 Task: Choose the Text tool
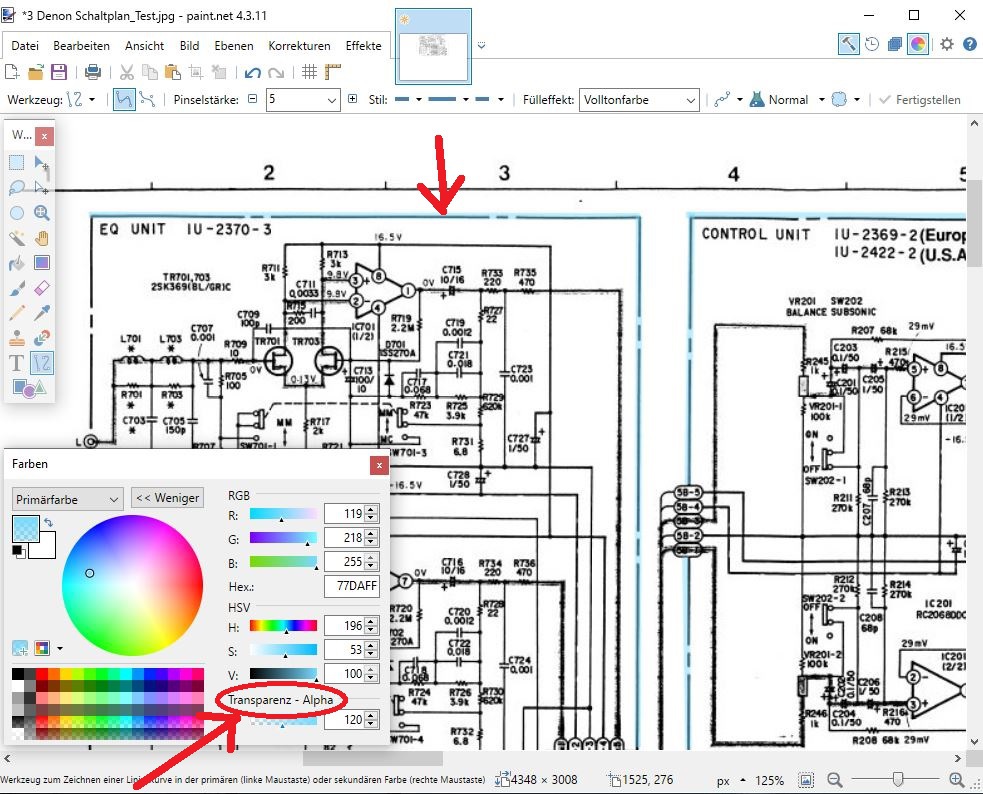tap(17, 364)
